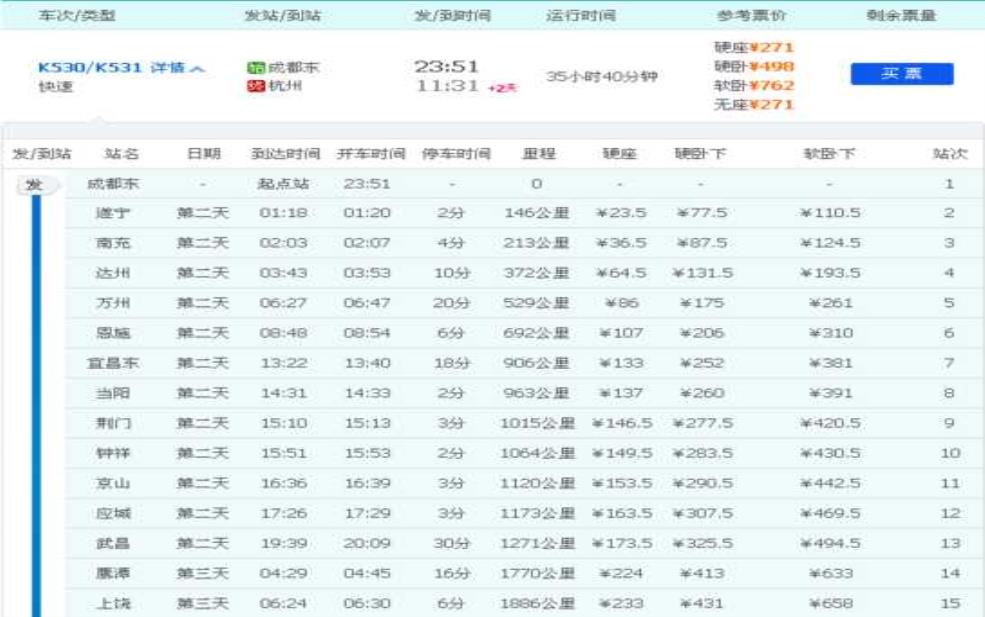Click the green 始 icon beside 成都东
985x617 pixels.
[x=255, y=68]
